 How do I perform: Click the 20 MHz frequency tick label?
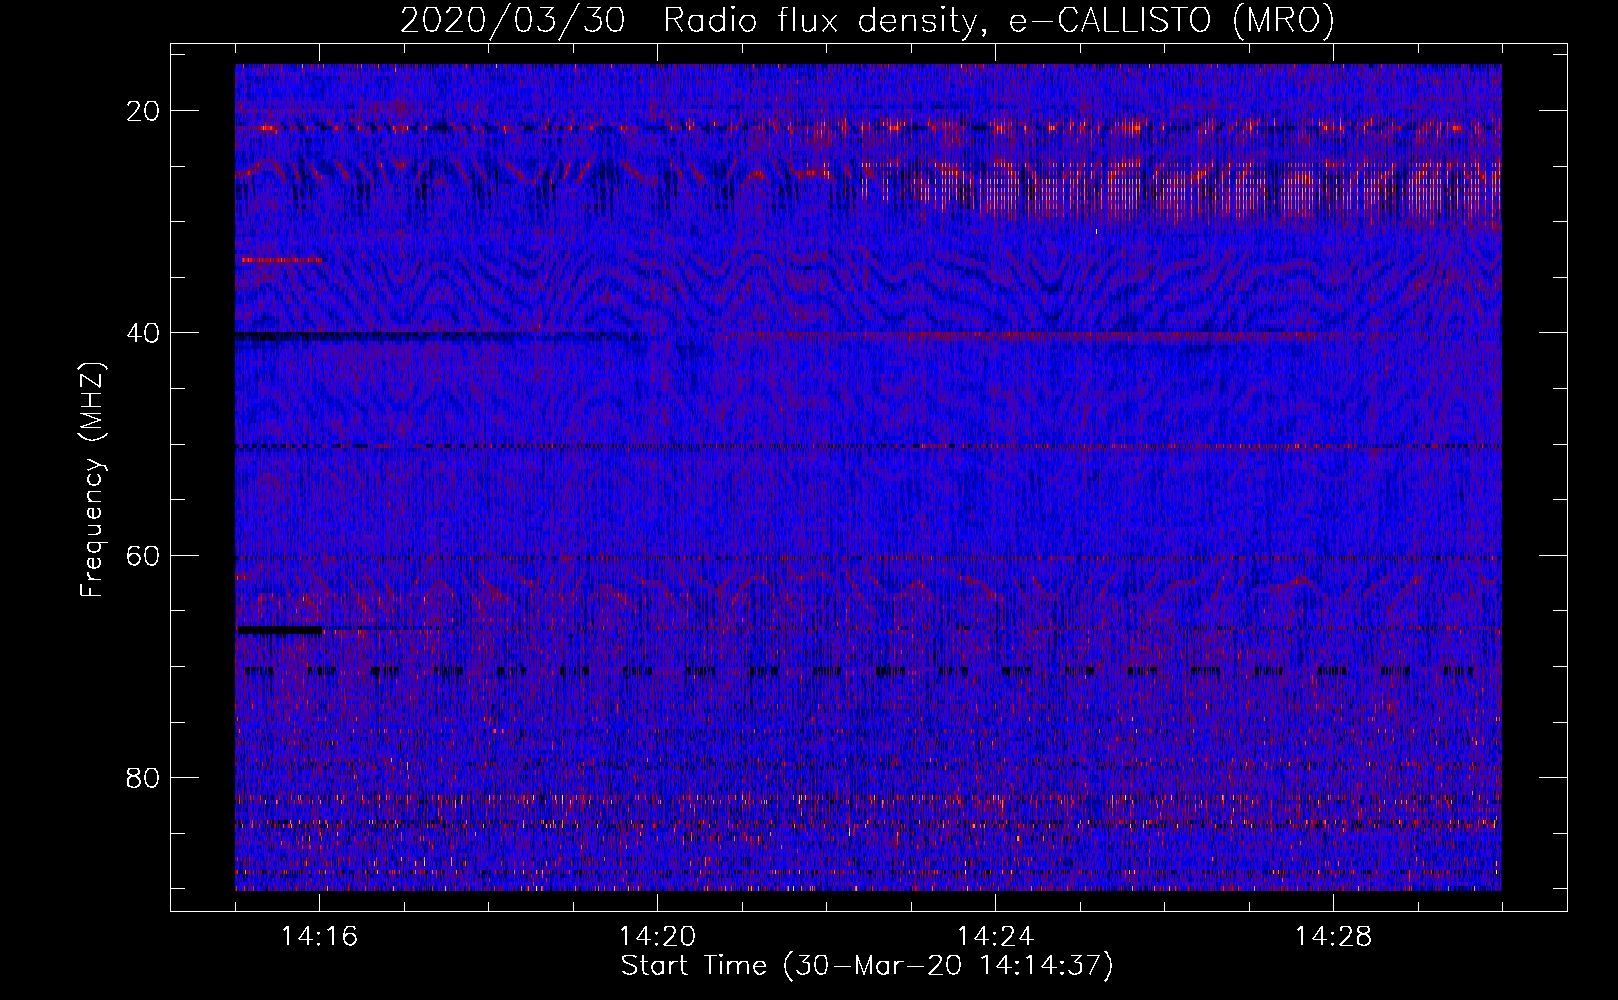(x=144, y=111)
